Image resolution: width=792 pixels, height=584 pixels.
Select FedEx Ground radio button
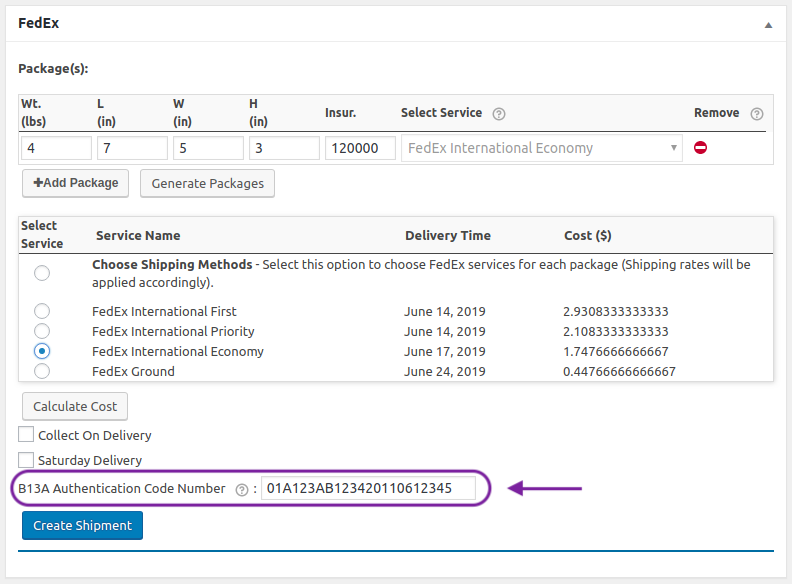pos(42,371)
